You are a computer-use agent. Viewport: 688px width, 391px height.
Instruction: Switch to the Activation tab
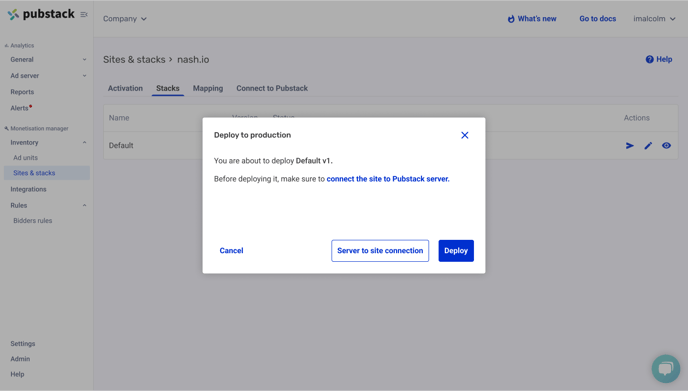[x=125, y=88]
